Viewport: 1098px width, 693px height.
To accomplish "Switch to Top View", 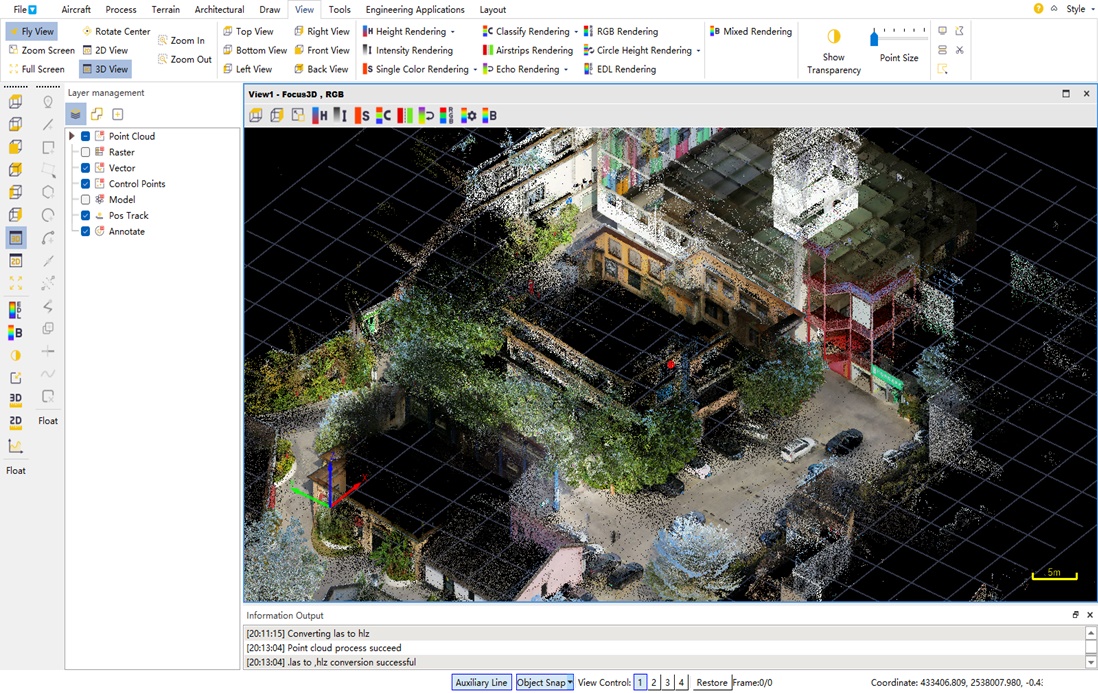I will (x=248, y=32).
